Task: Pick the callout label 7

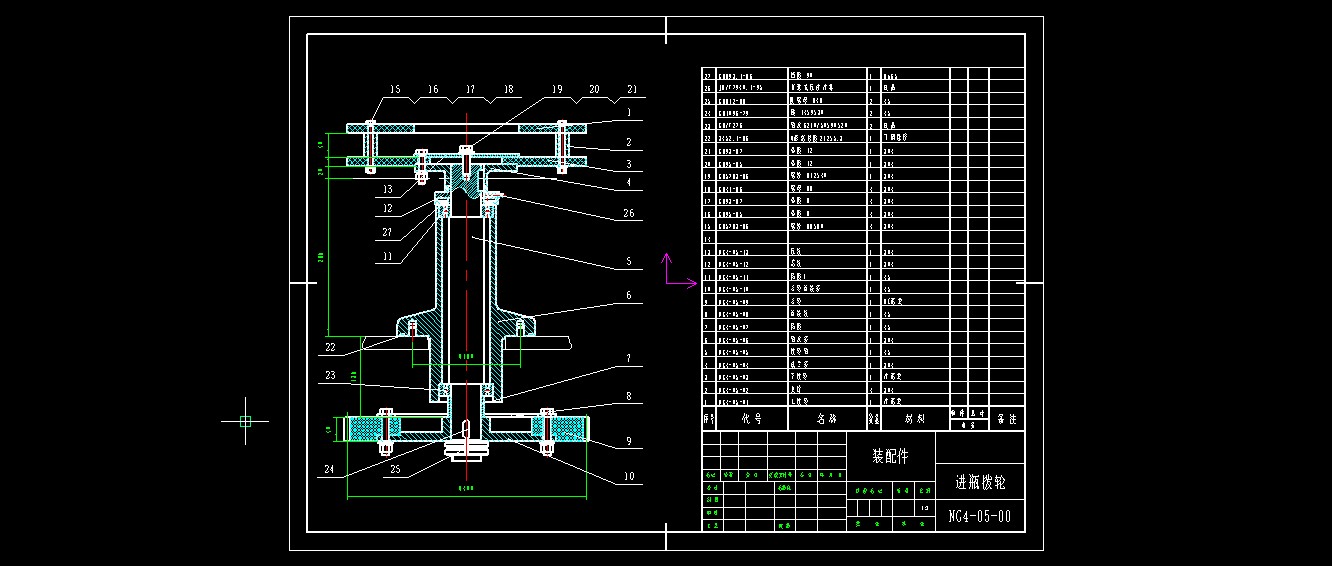Action: (629, 358)
